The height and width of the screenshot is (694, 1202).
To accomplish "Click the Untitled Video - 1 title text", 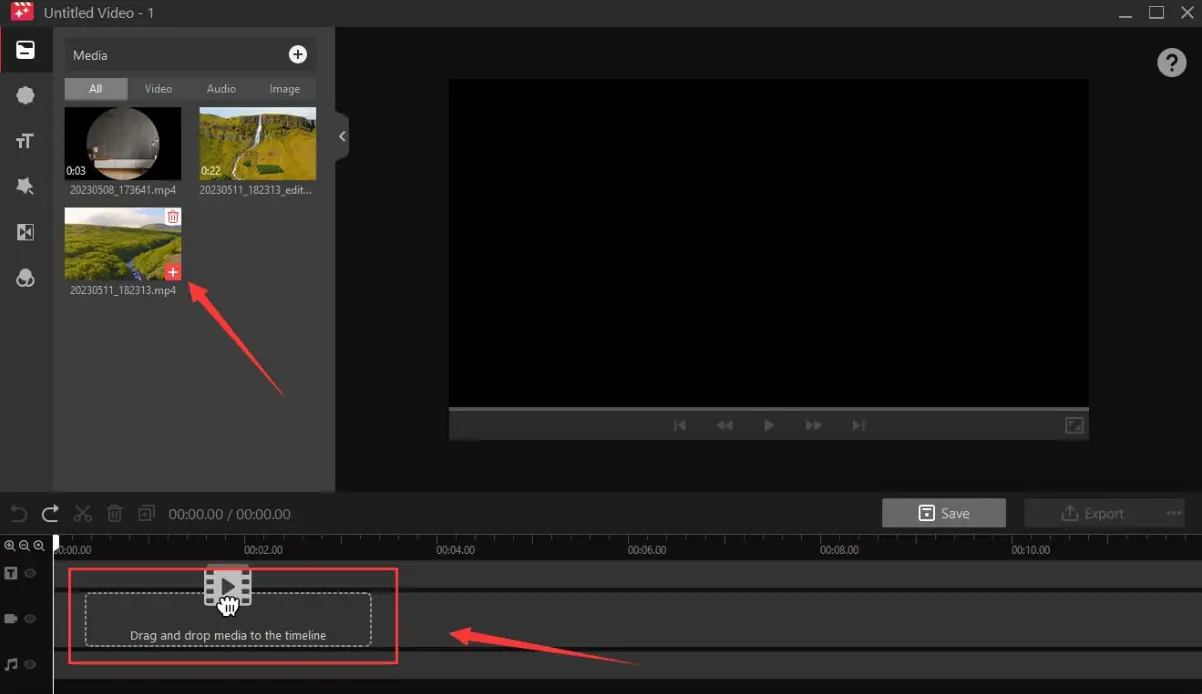I will click(x=99, y=13).
